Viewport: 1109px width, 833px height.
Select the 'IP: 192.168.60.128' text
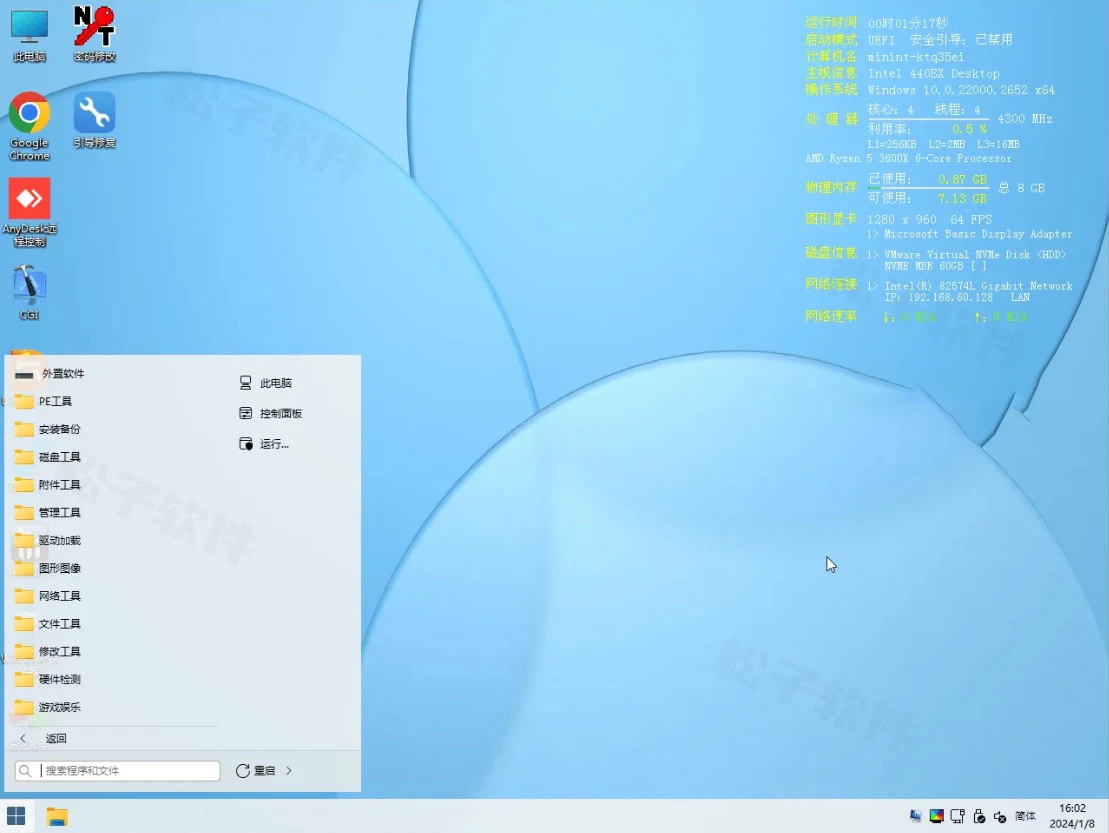coord(939,297)
